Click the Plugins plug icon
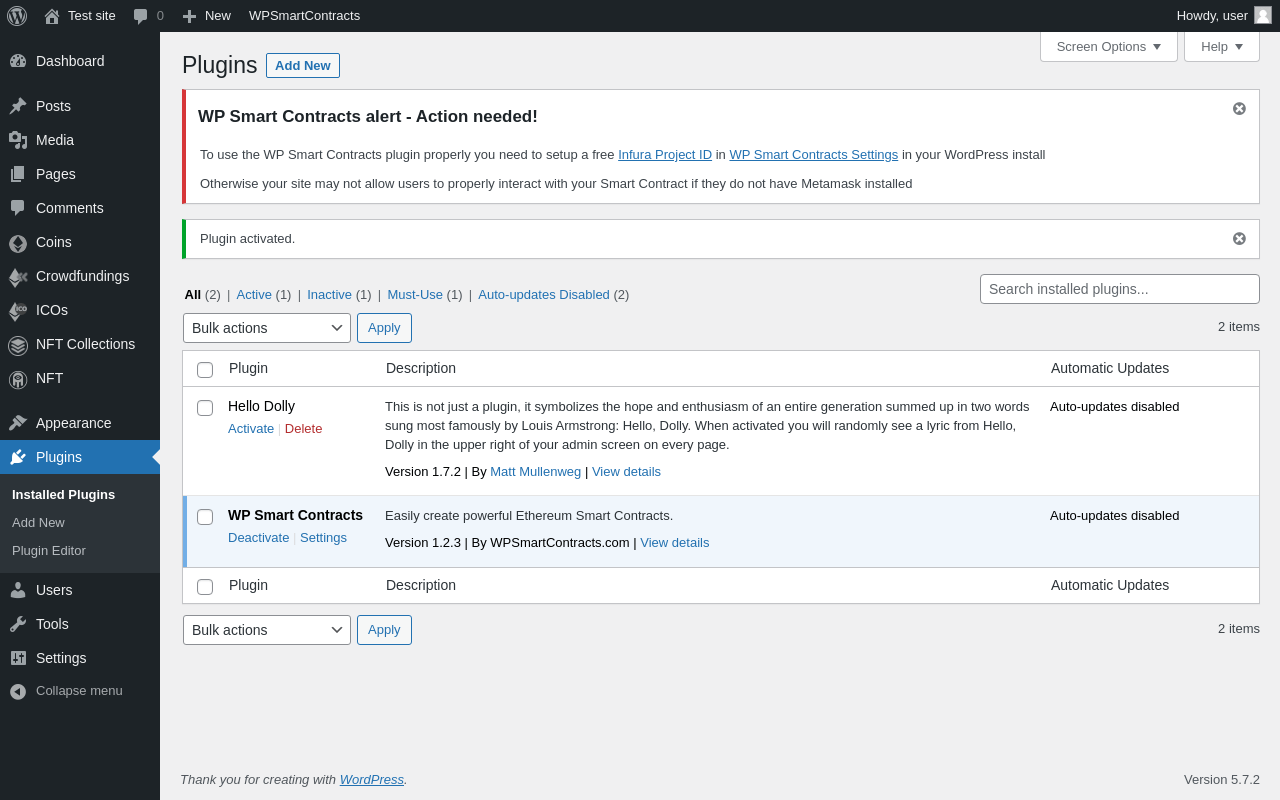This screenshot has height=800, width=1280. pos(18,457)
